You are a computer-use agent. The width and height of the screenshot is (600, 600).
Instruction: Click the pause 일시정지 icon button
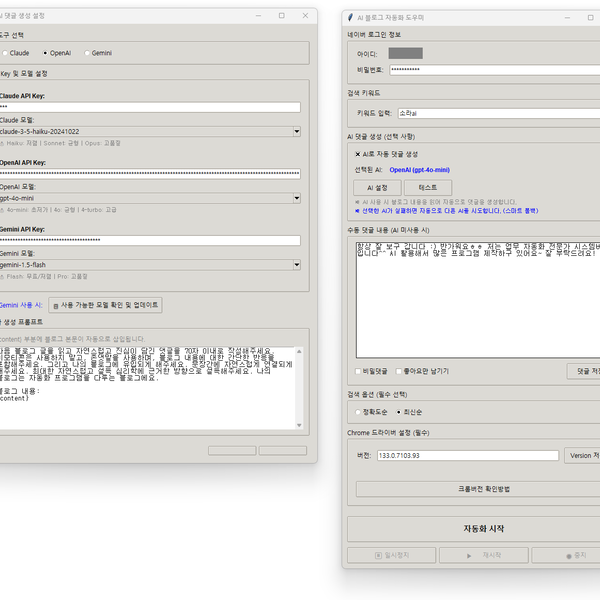(x=391, y=555)
